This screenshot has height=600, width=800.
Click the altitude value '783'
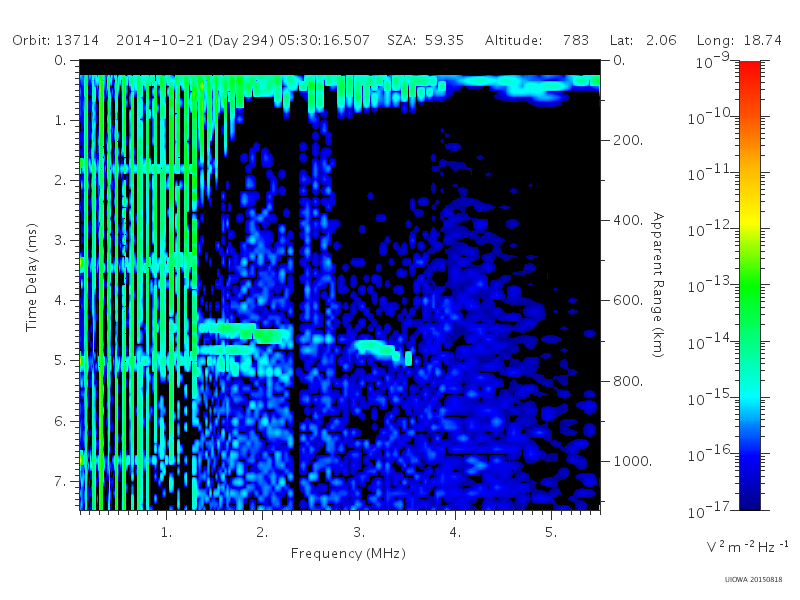pyautogui.click(x=576, y=40)
